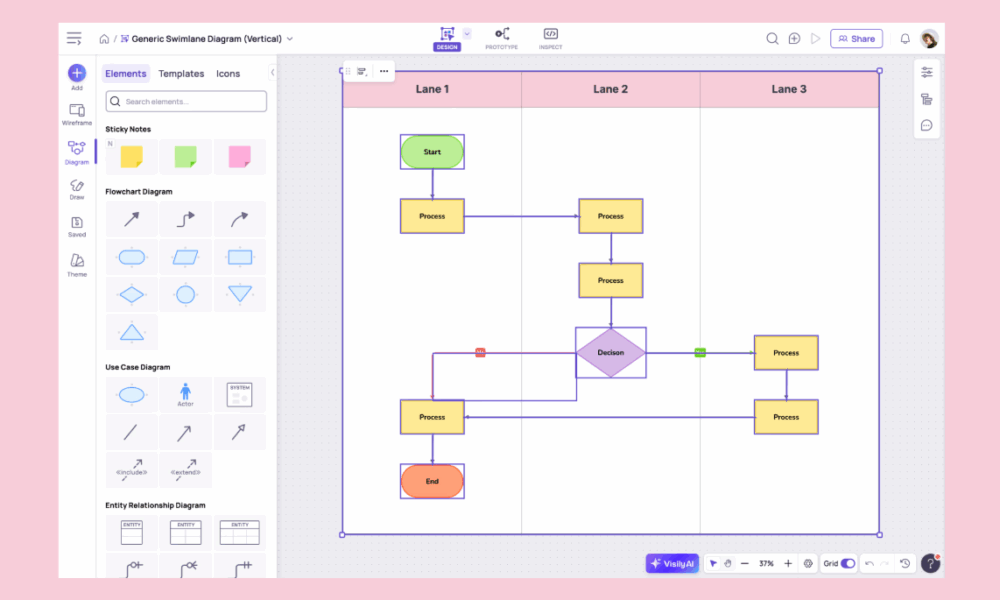Select the straight arrow connector
1000x600 pixels.
tap(131, 219)
